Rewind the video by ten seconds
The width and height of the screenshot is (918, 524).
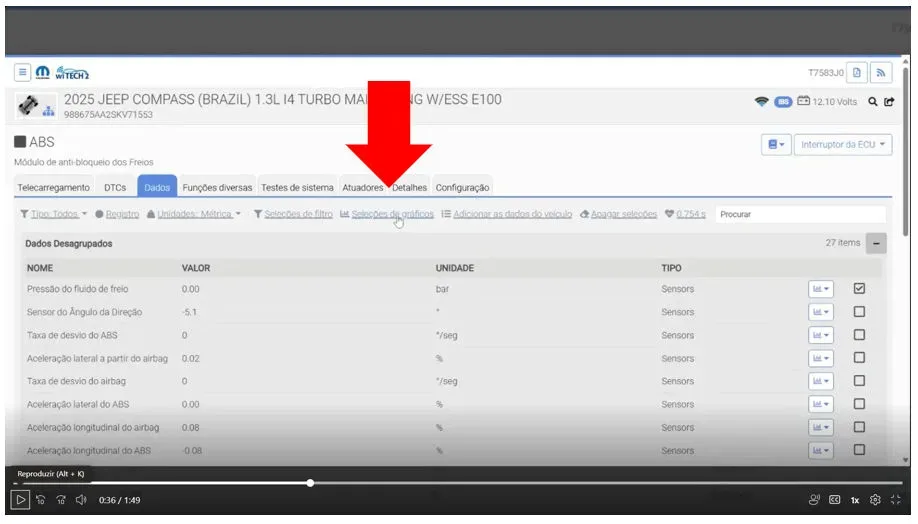tap(40, 500)
